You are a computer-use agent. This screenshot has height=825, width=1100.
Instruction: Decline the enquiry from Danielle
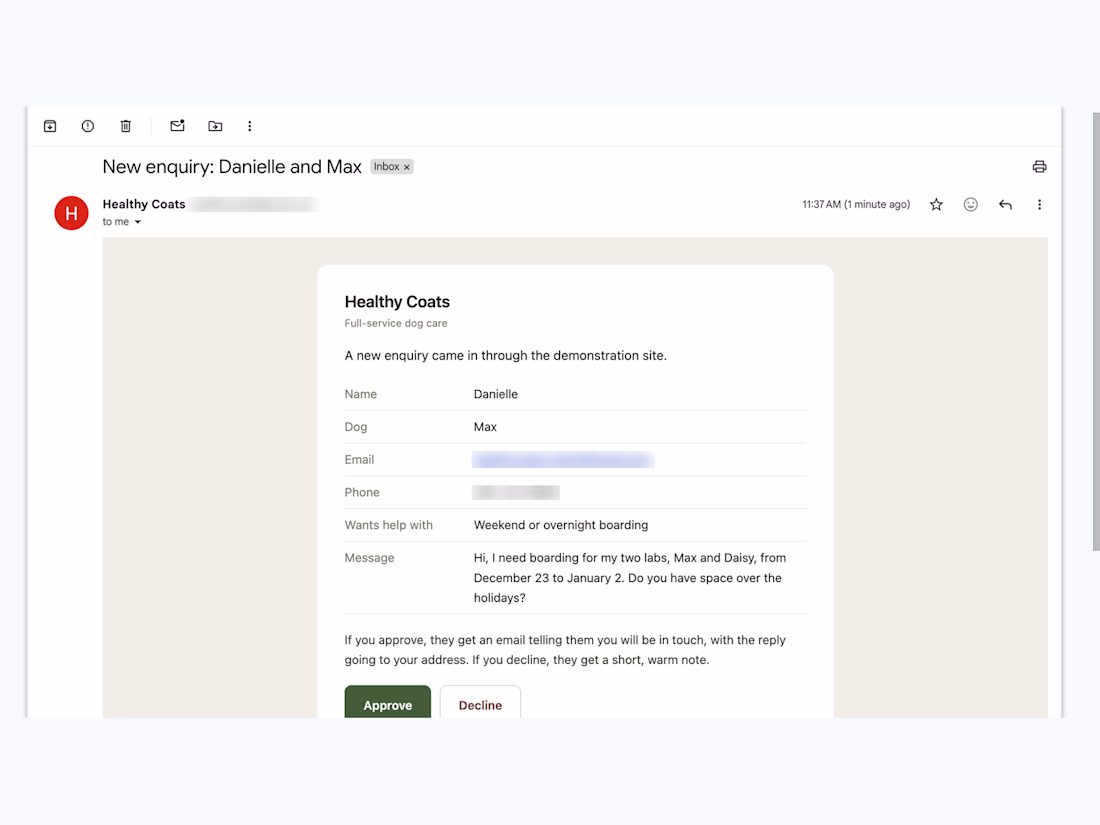[481, 702]
